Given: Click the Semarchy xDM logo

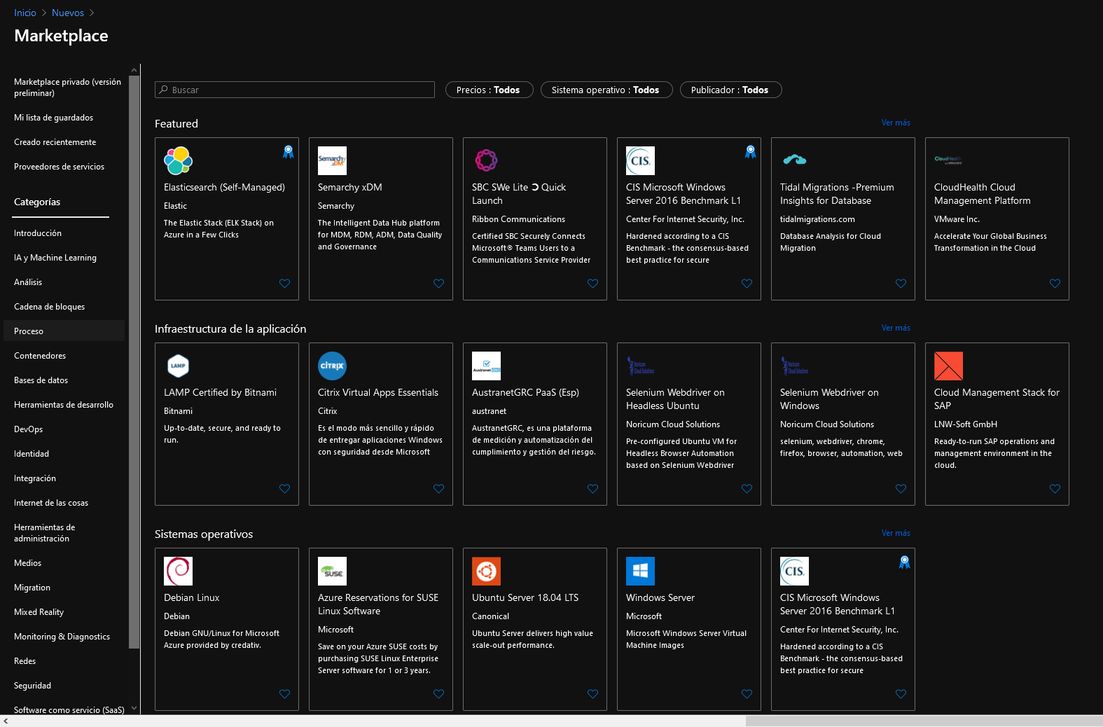Looking at the screenshot, I should (x=332, y=160).
